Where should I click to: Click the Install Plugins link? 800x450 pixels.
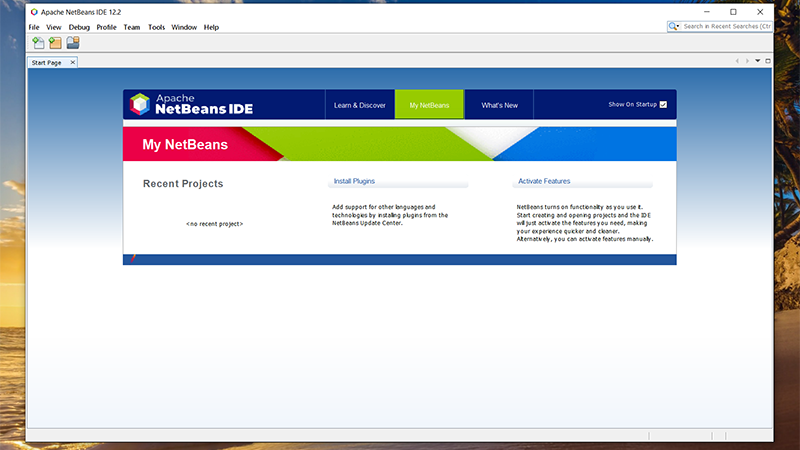coord(354,181)
